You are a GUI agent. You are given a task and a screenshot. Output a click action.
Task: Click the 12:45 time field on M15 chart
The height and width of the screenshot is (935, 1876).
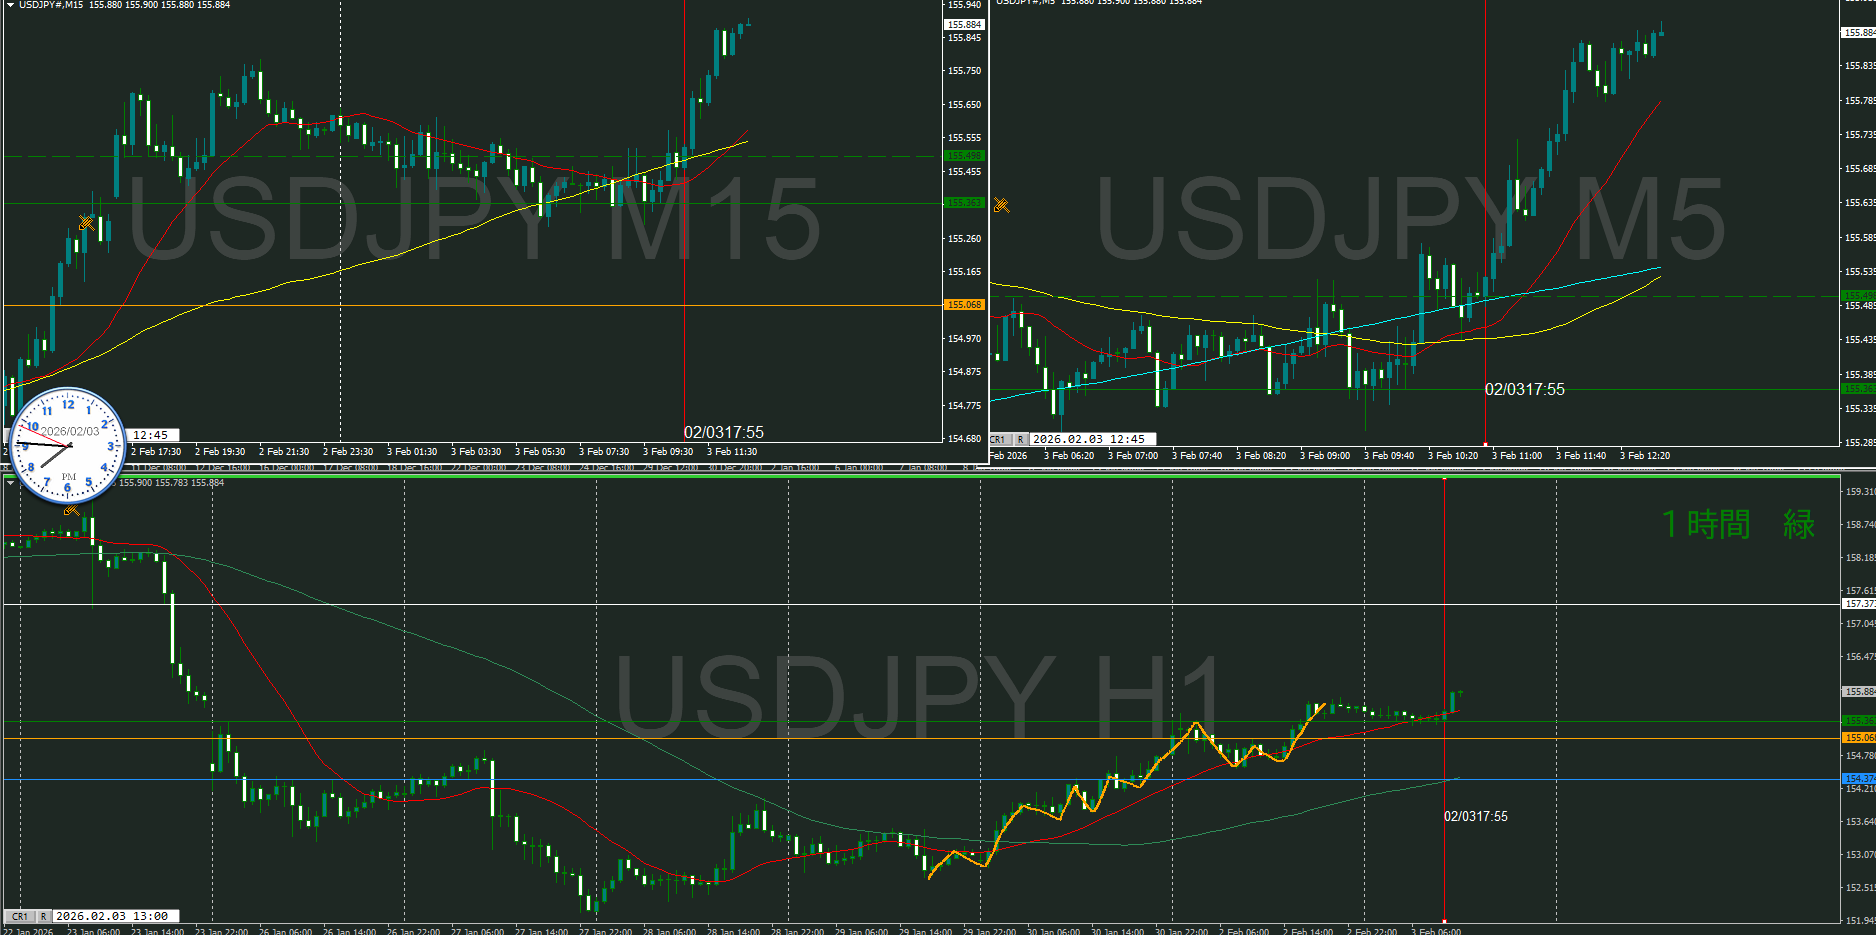pyautogui.click(x=154, y=435)
